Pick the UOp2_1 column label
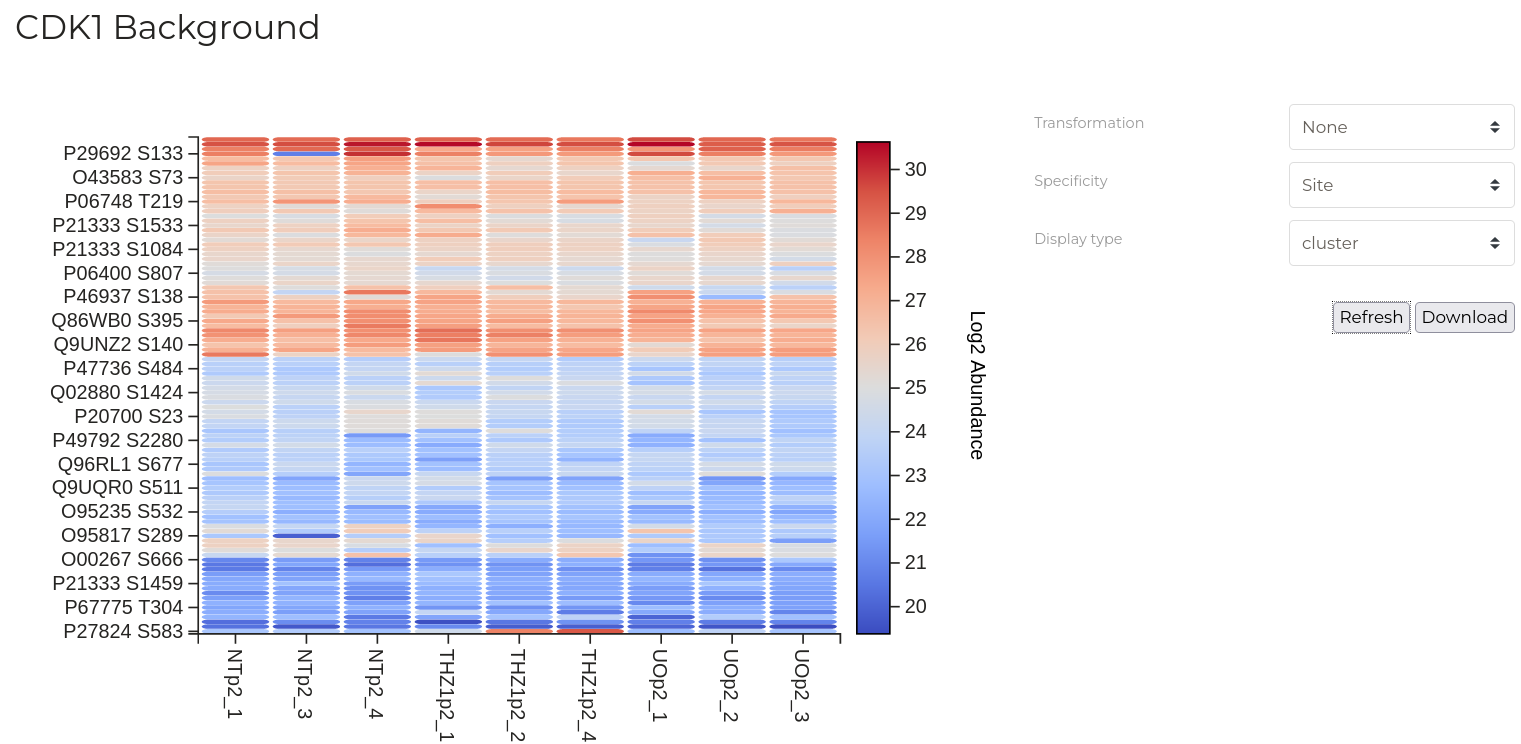This screenshot has width=1521, height=744. coord(660,685)
